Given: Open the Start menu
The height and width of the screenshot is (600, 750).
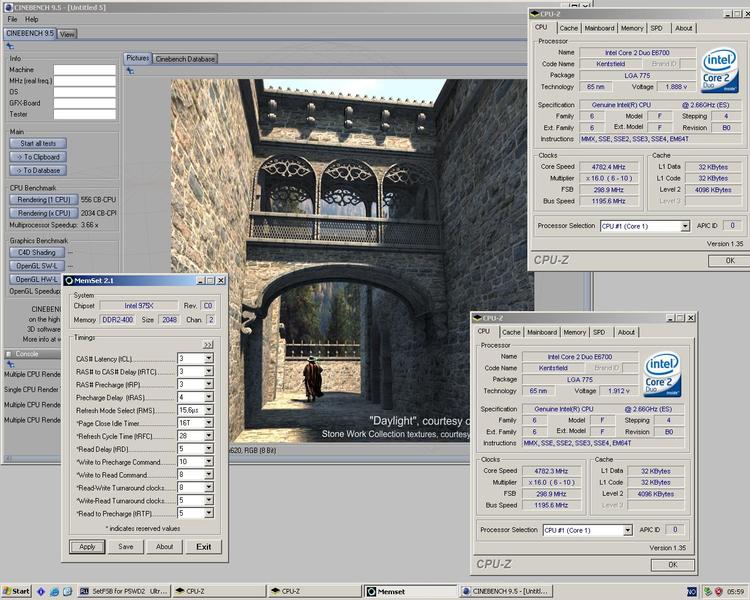Looking at the screenshot, I should (16, 591).
